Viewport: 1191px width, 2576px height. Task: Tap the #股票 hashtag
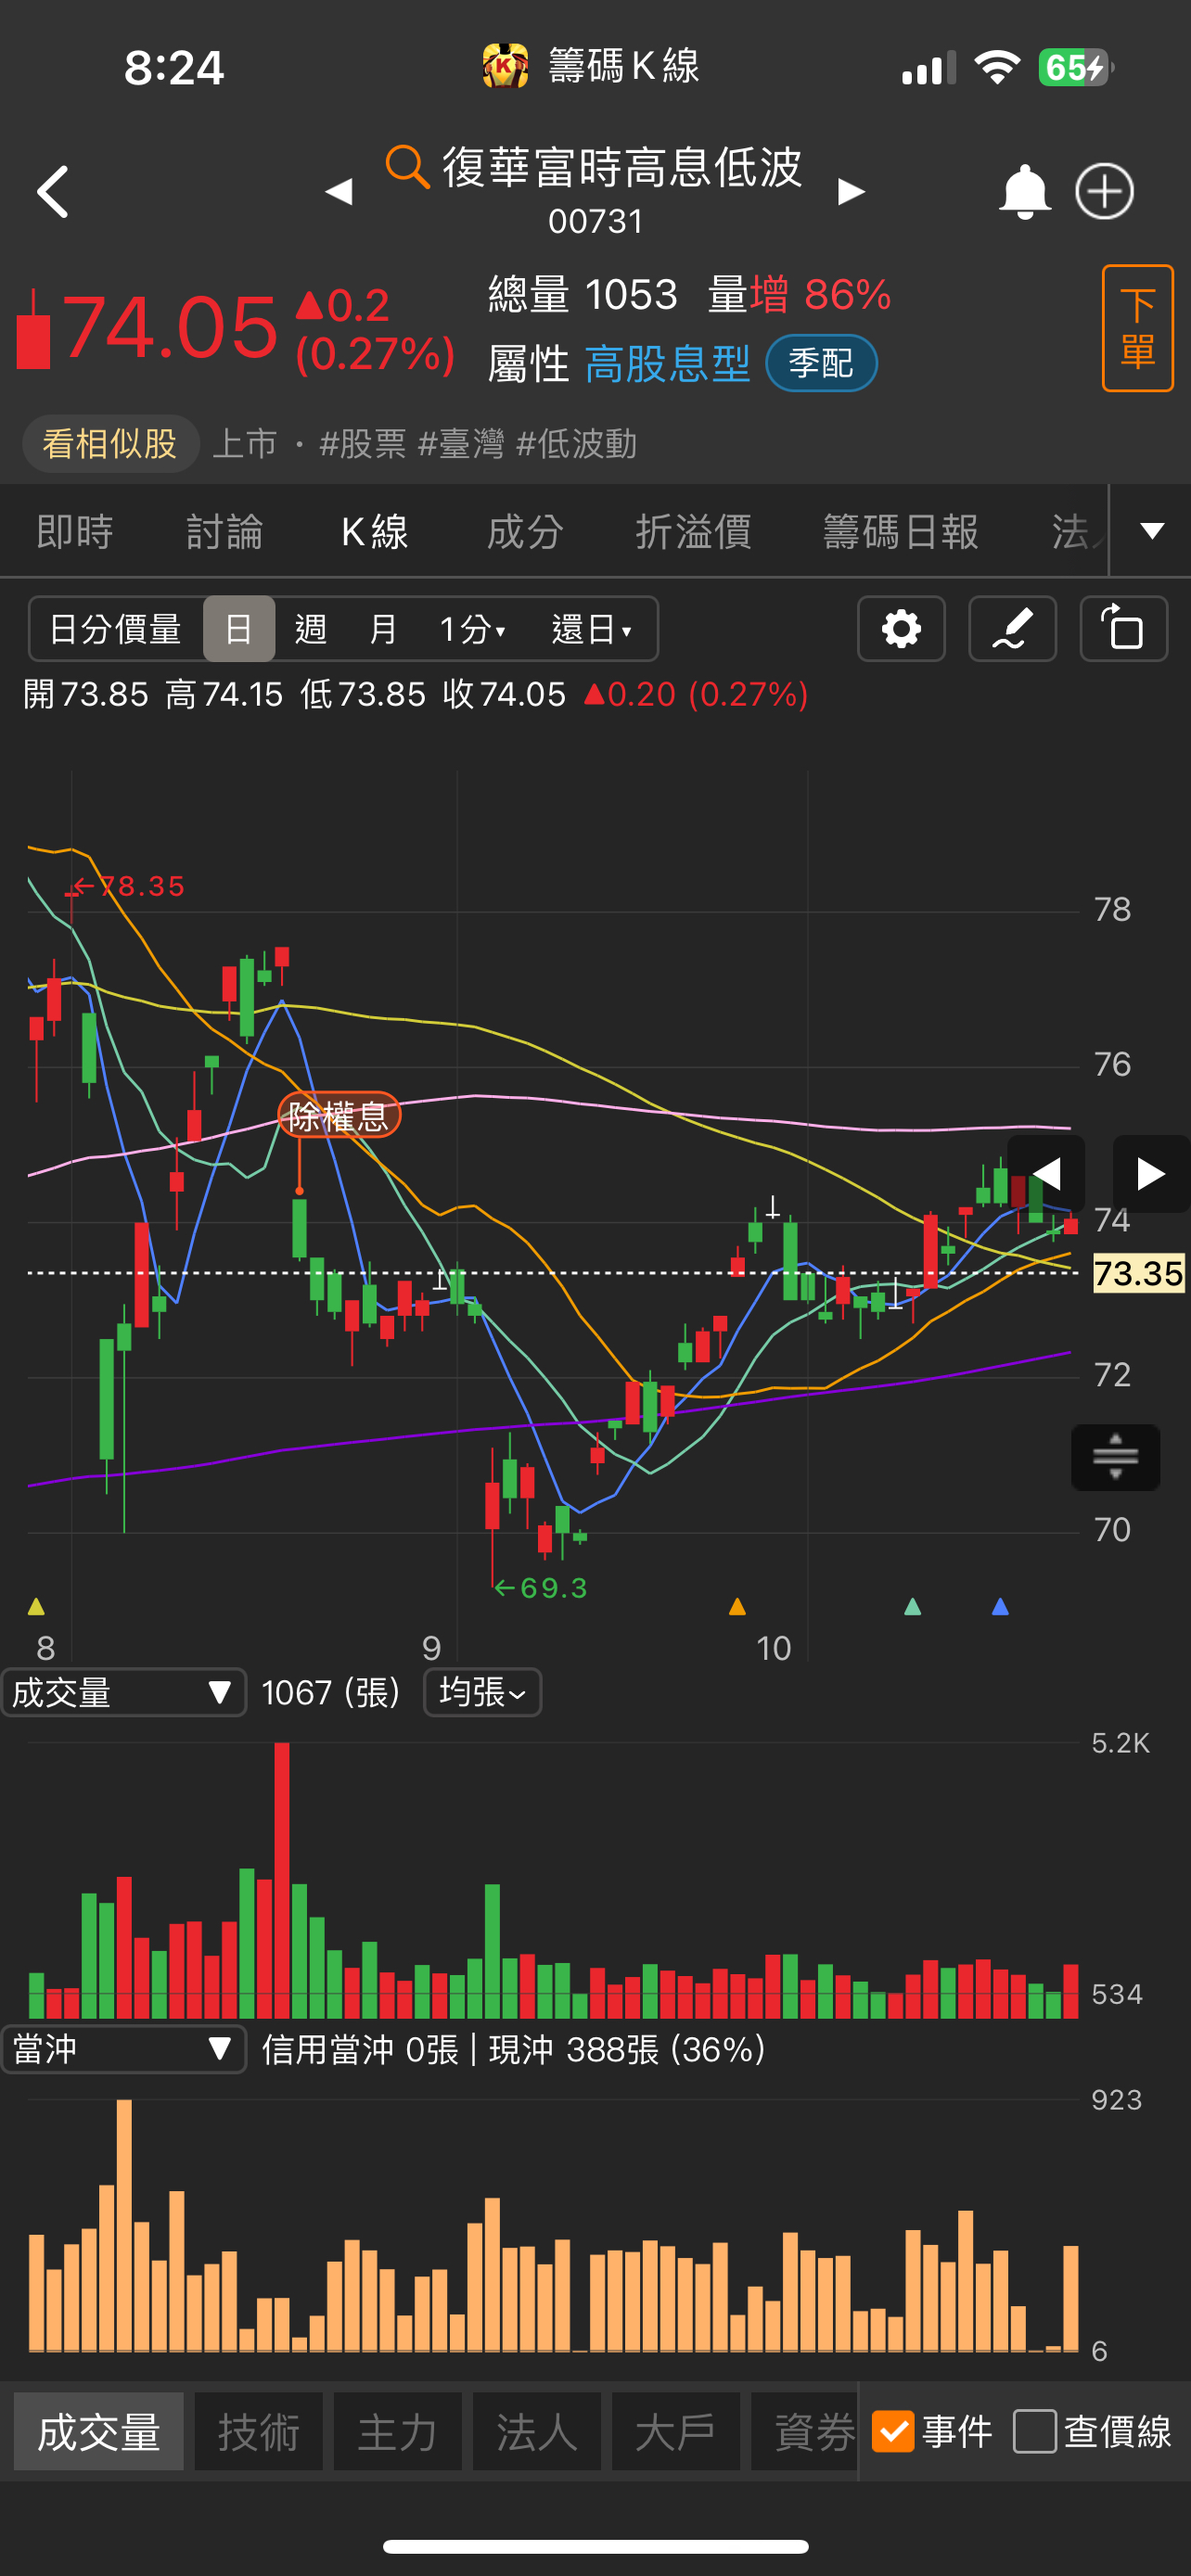point(362,444)
